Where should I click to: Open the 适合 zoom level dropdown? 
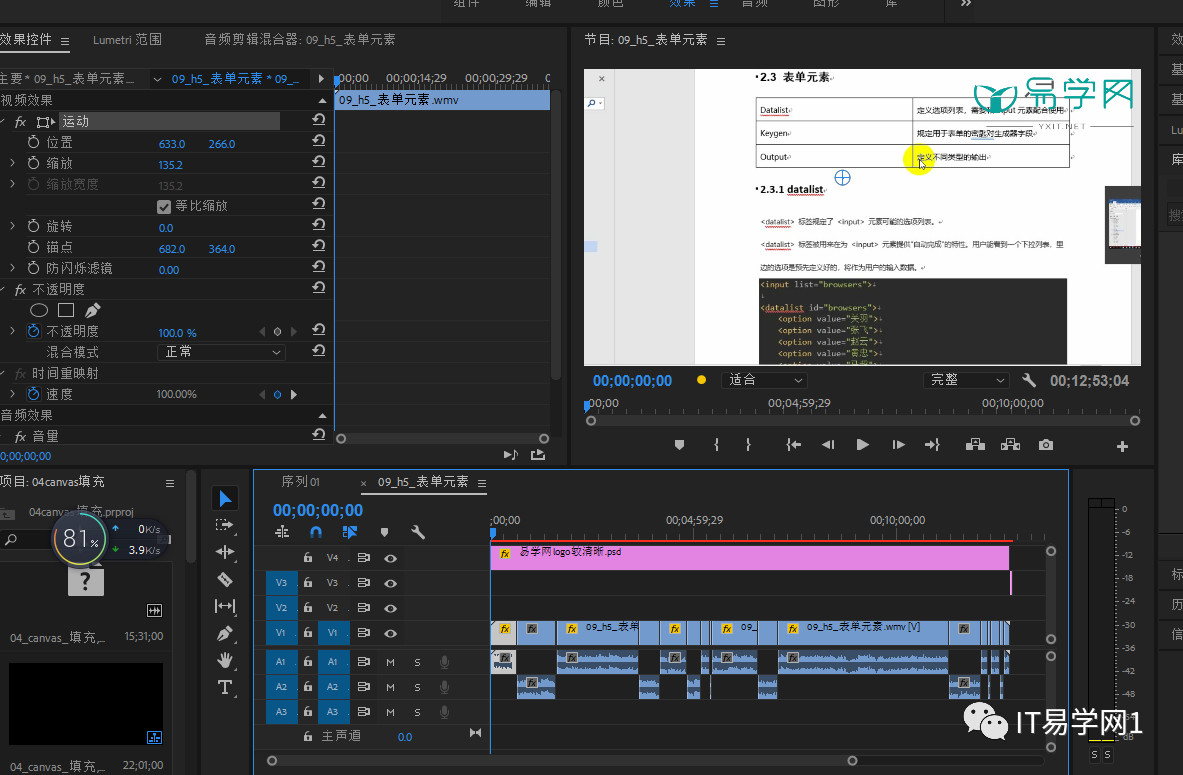(767, 380)
